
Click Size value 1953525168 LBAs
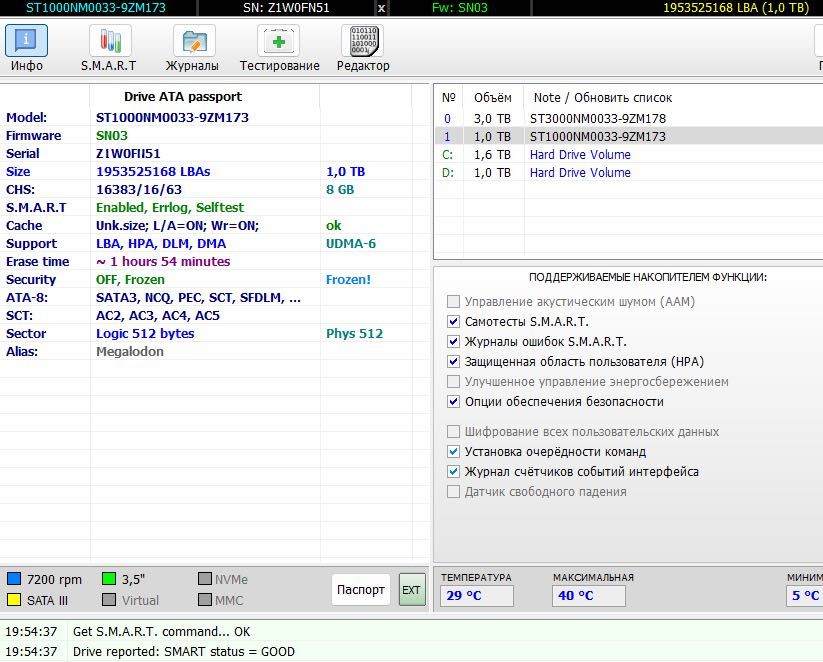[x=153, y=172]
